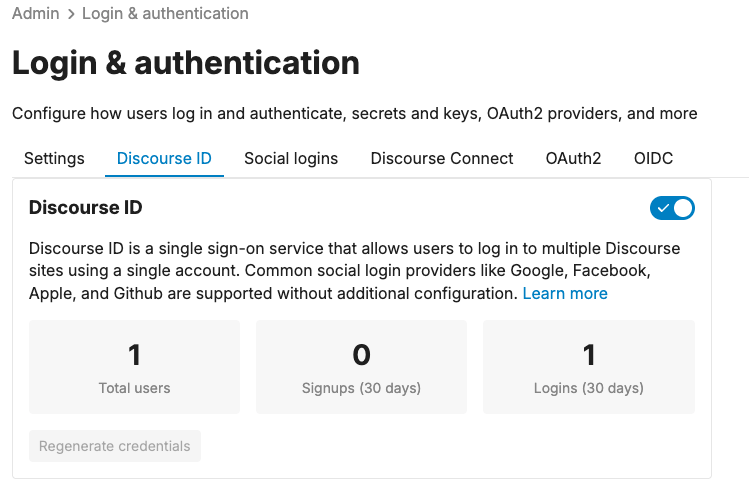Switch to the OAuth2 tab
The image size is (749, 495).
click(x=573, y=158)
